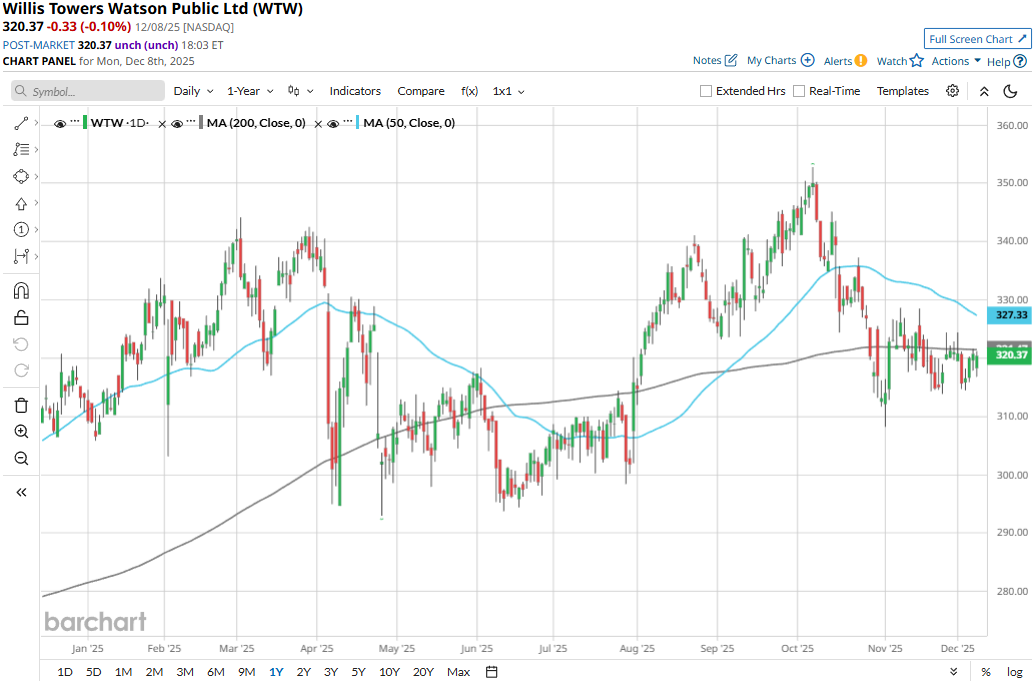Image resolution: width=1033 pixels, height=681 pixels.
Task: Hide the MA (200, Close, 0) indicator
Action: 177,124
